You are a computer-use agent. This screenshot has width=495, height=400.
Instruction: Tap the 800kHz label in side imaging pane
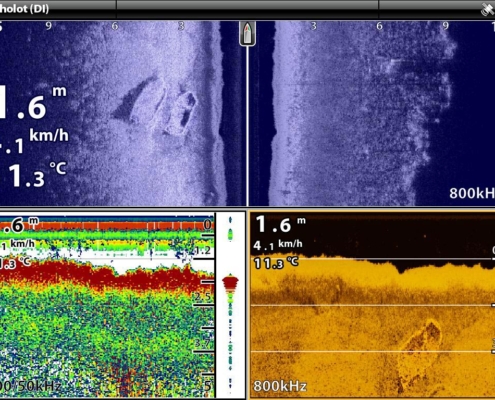(x=472, y=193)
